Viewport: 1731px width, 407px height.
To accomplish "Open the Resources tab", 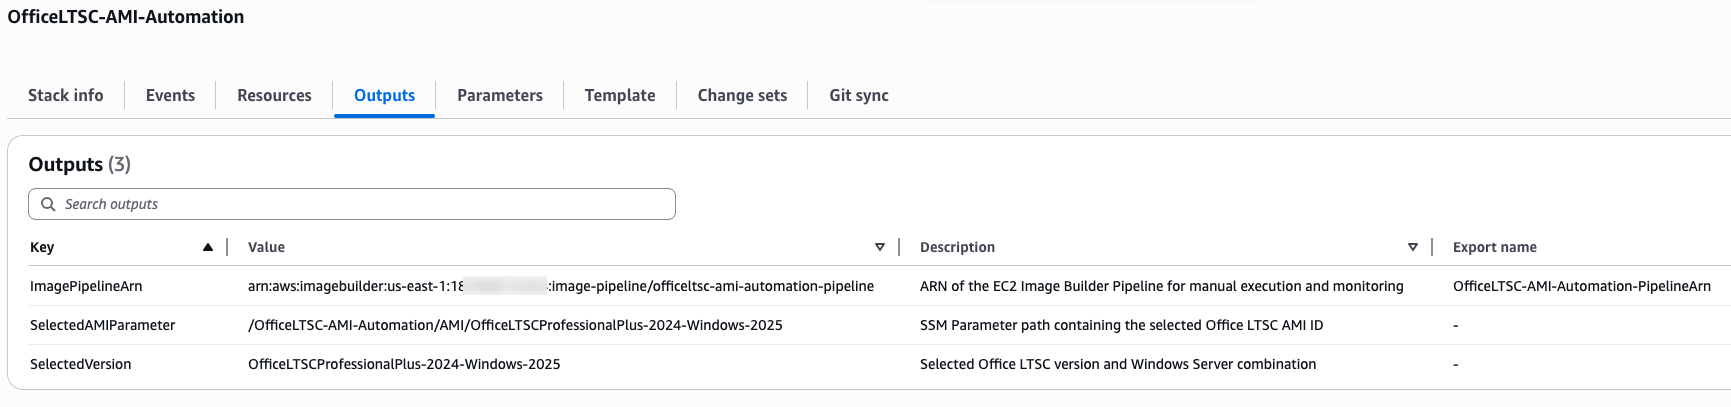I will pyautogui.click(x=274, y=95).
